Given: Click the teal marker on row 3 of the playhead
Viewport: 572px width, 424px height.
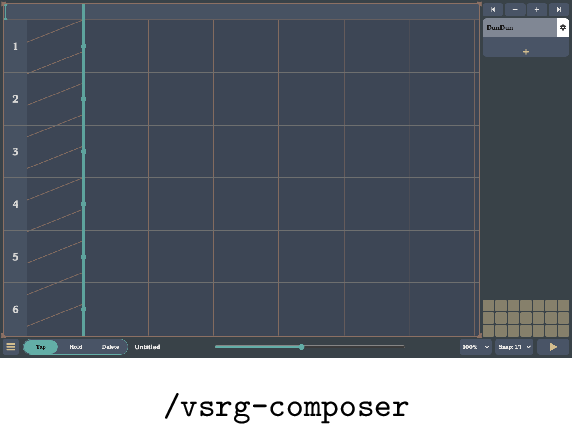Looking at the screenshot, I should 84,151.
